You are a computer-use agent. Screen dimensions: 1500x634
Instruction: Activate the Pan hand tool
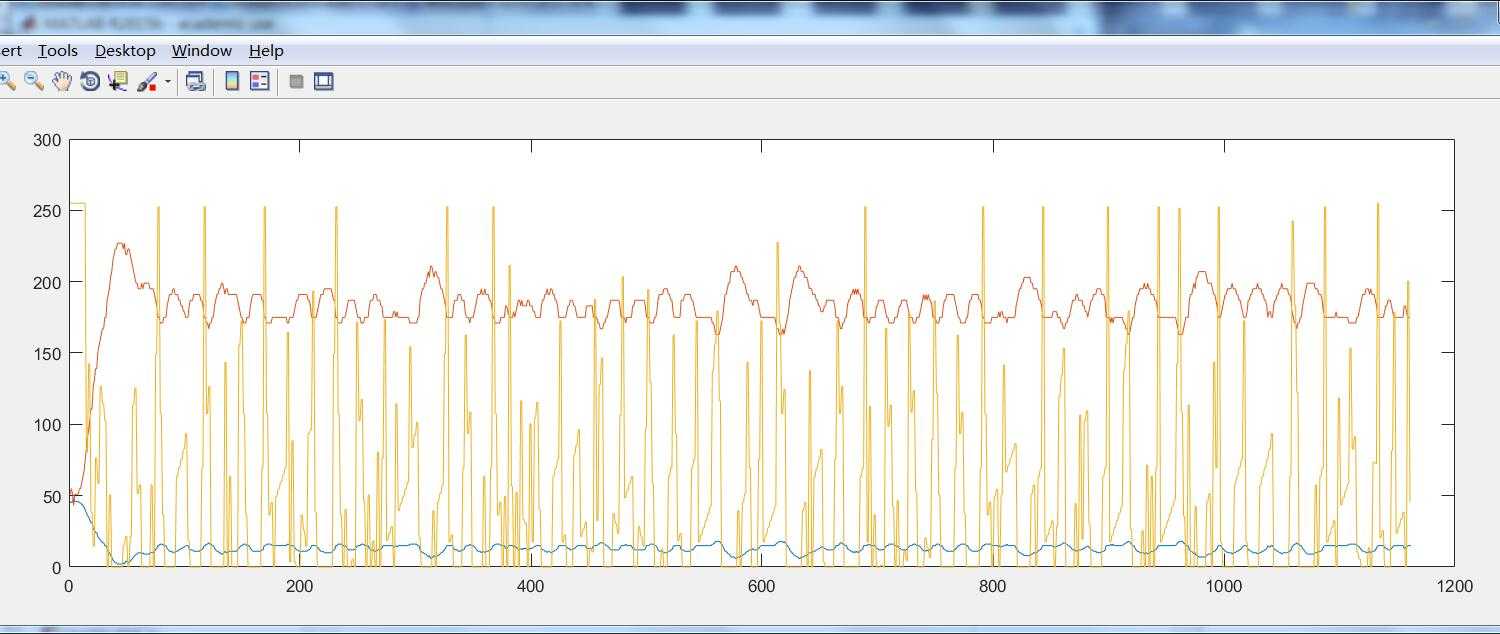click(x=62, y=82)
